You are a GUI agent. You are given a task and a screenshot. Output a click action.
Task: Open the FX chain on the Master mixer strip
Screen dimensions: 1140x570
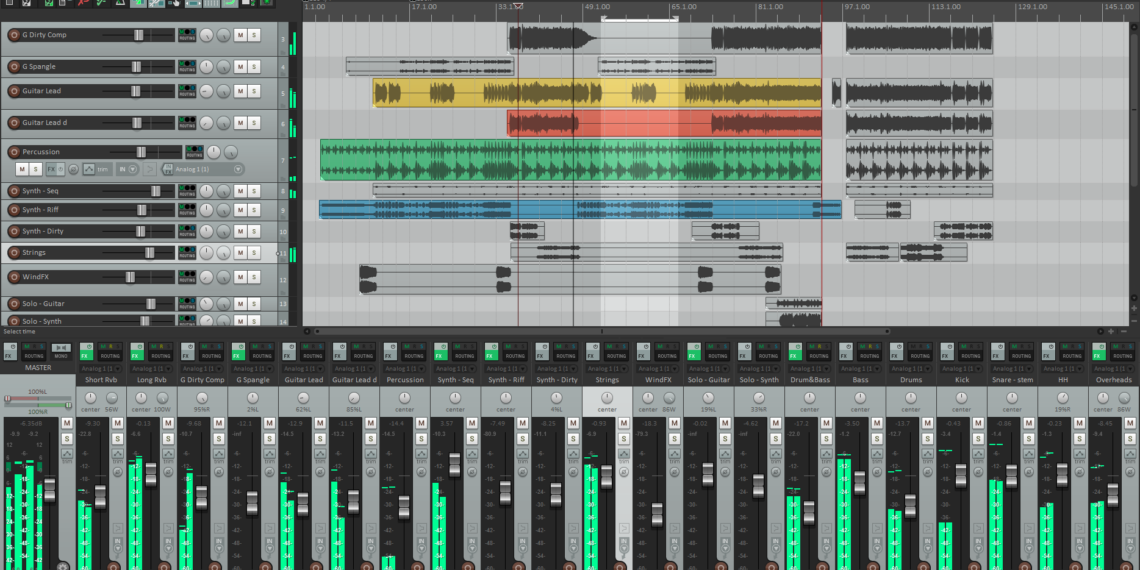click(9, 355)
